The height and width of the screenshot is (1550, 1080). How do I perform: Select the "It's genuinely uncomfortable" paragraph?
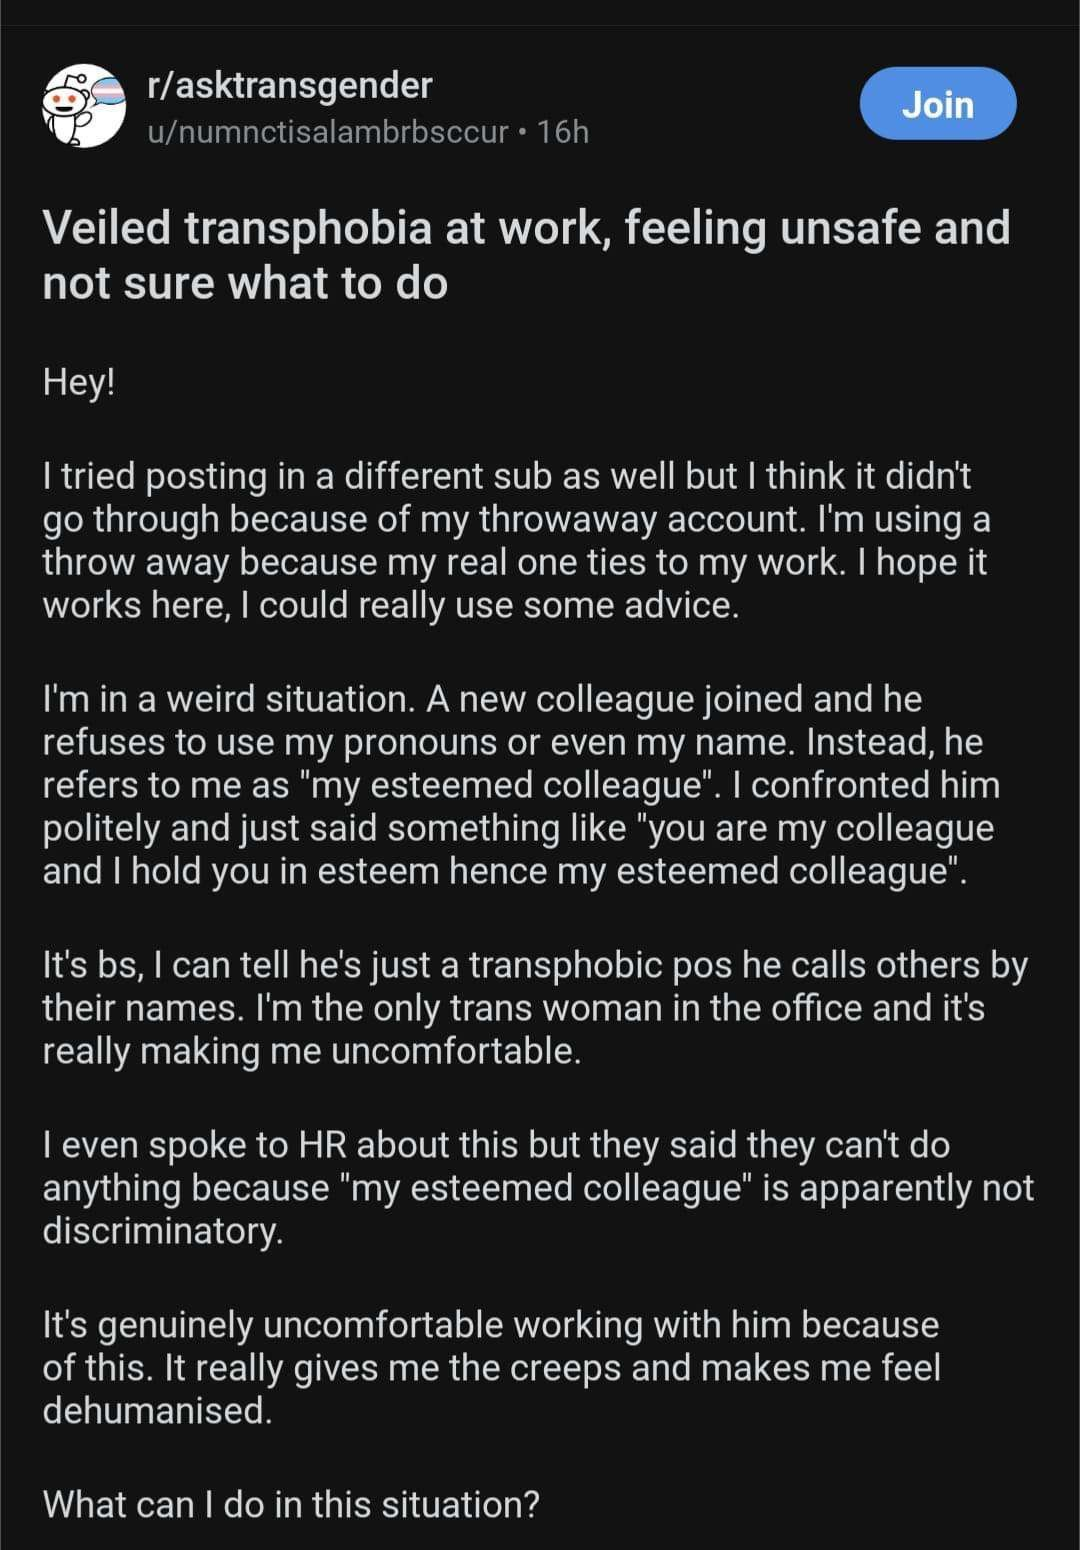pyautogui.click(x=491, y=1367)
